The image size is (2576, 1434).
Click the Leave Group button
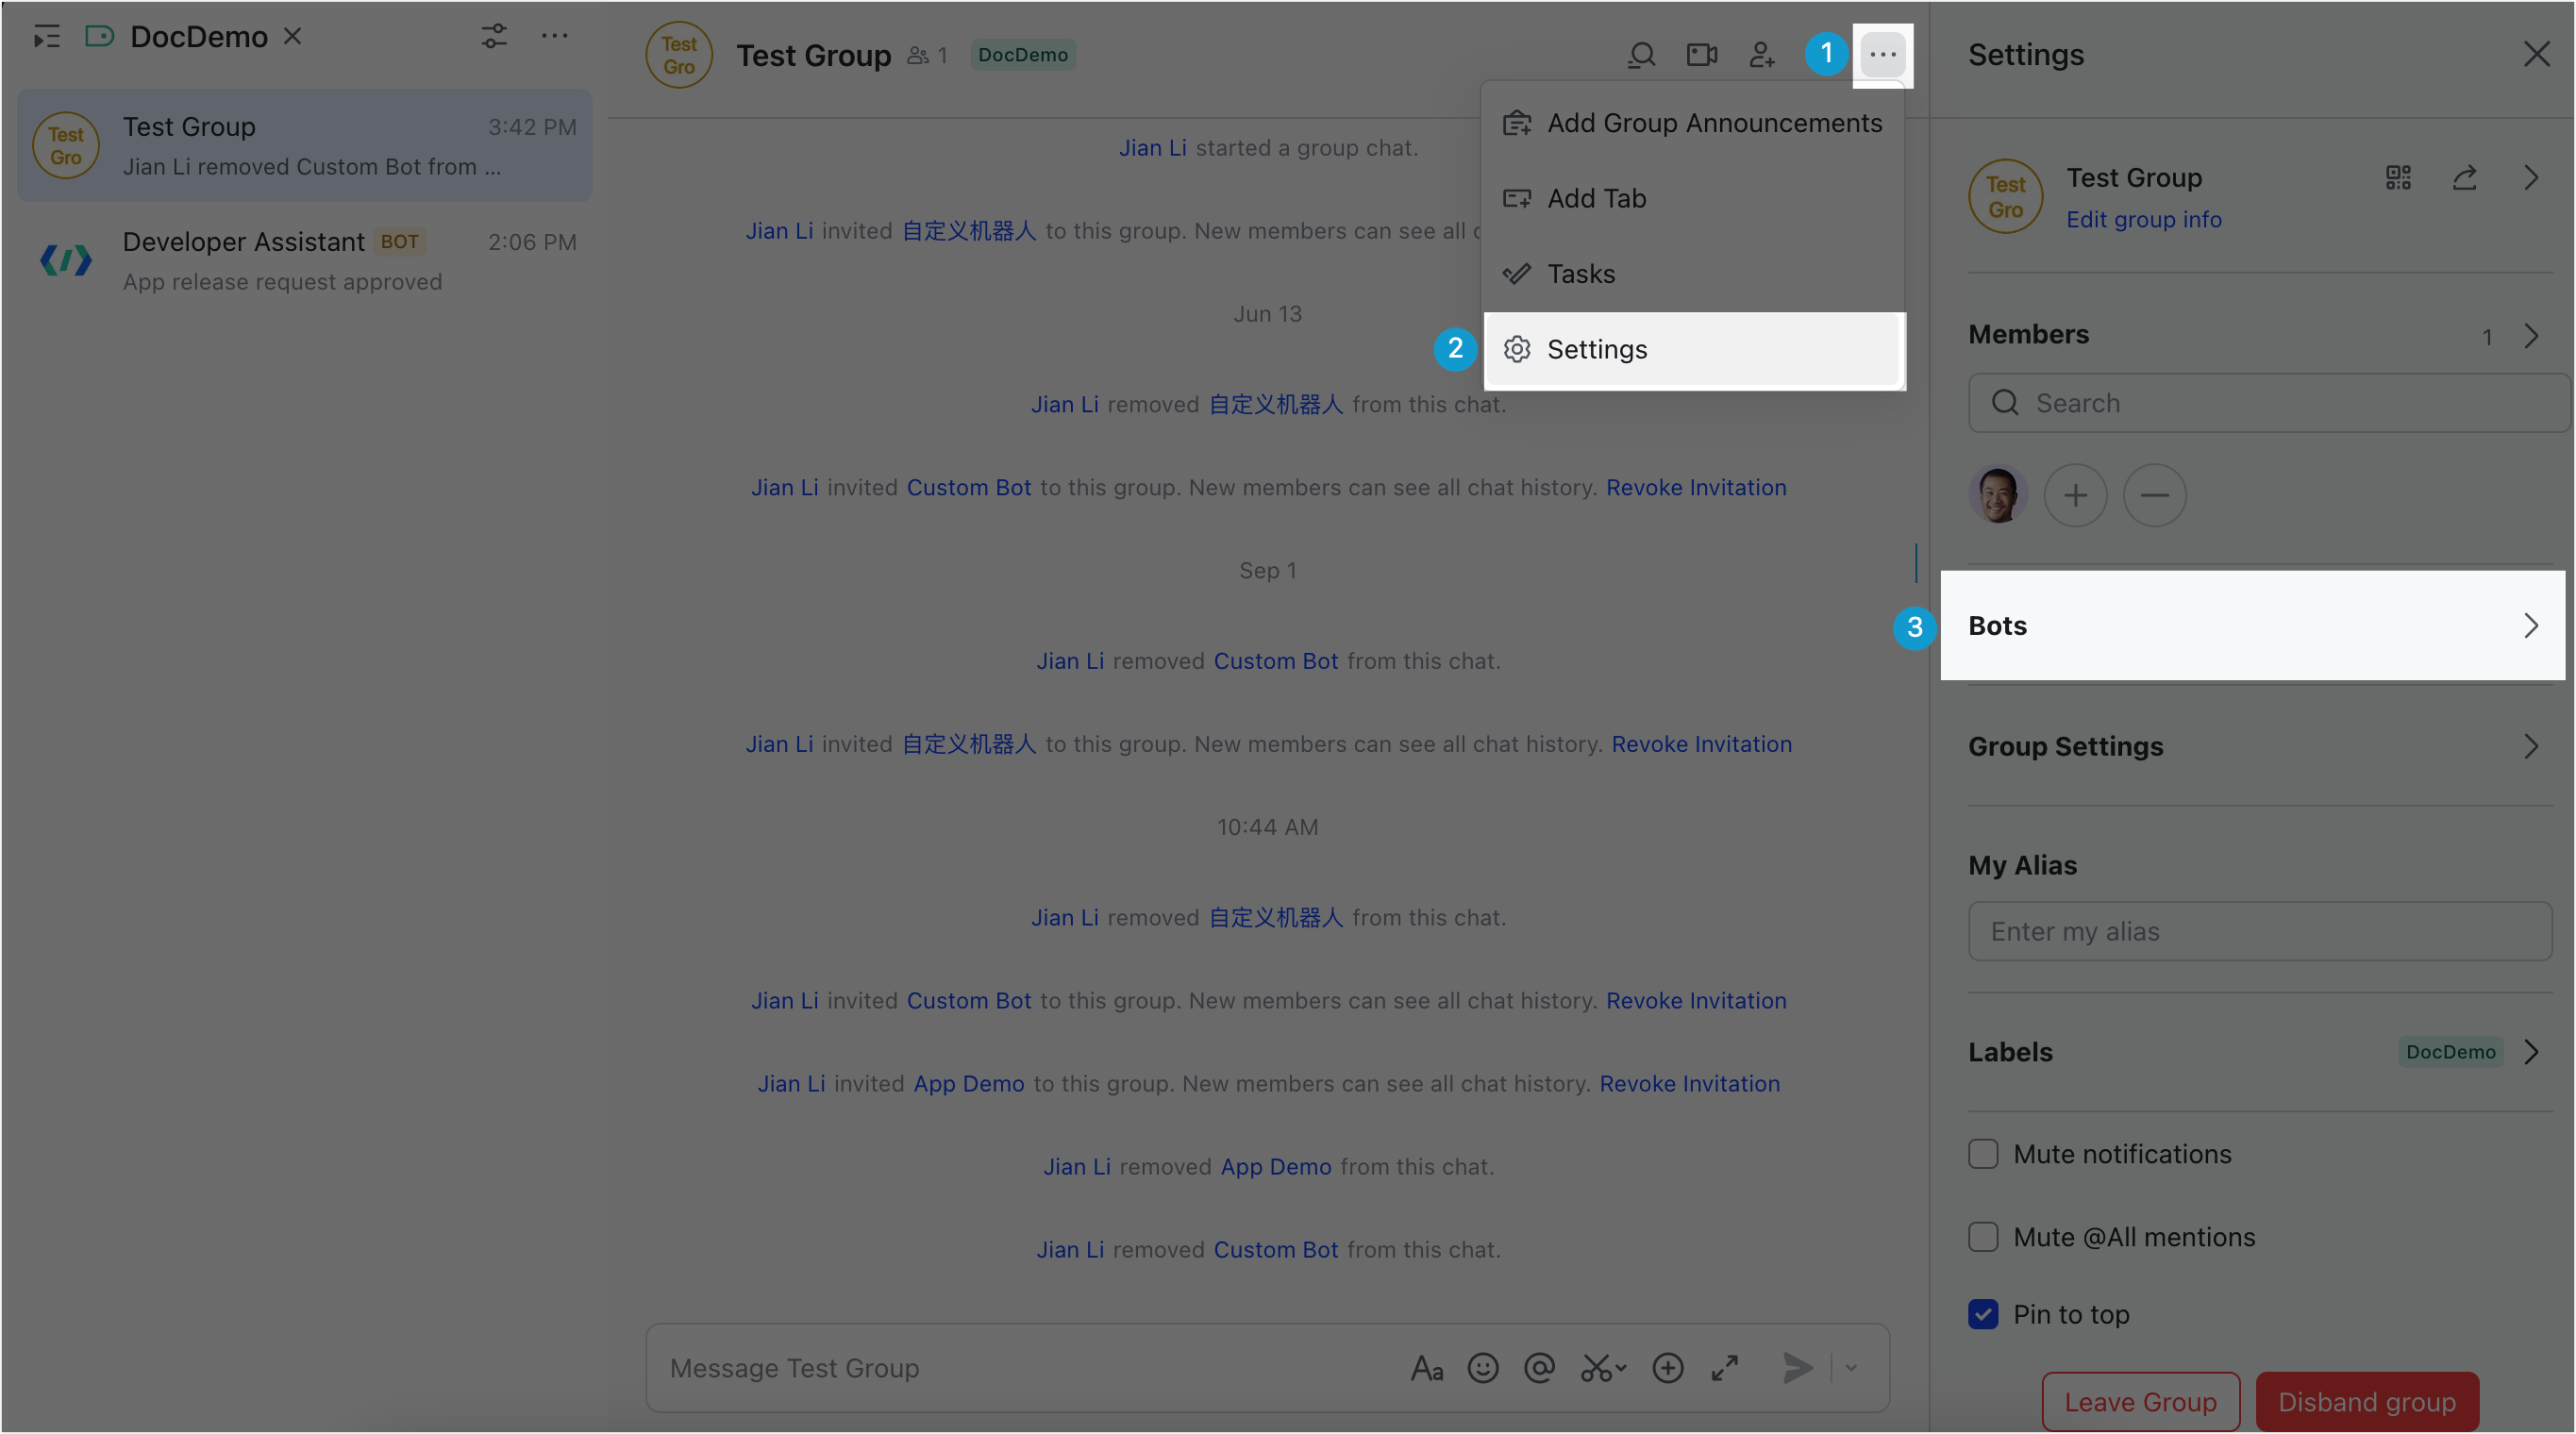pyautogui.click(x=2140, y=1402)
